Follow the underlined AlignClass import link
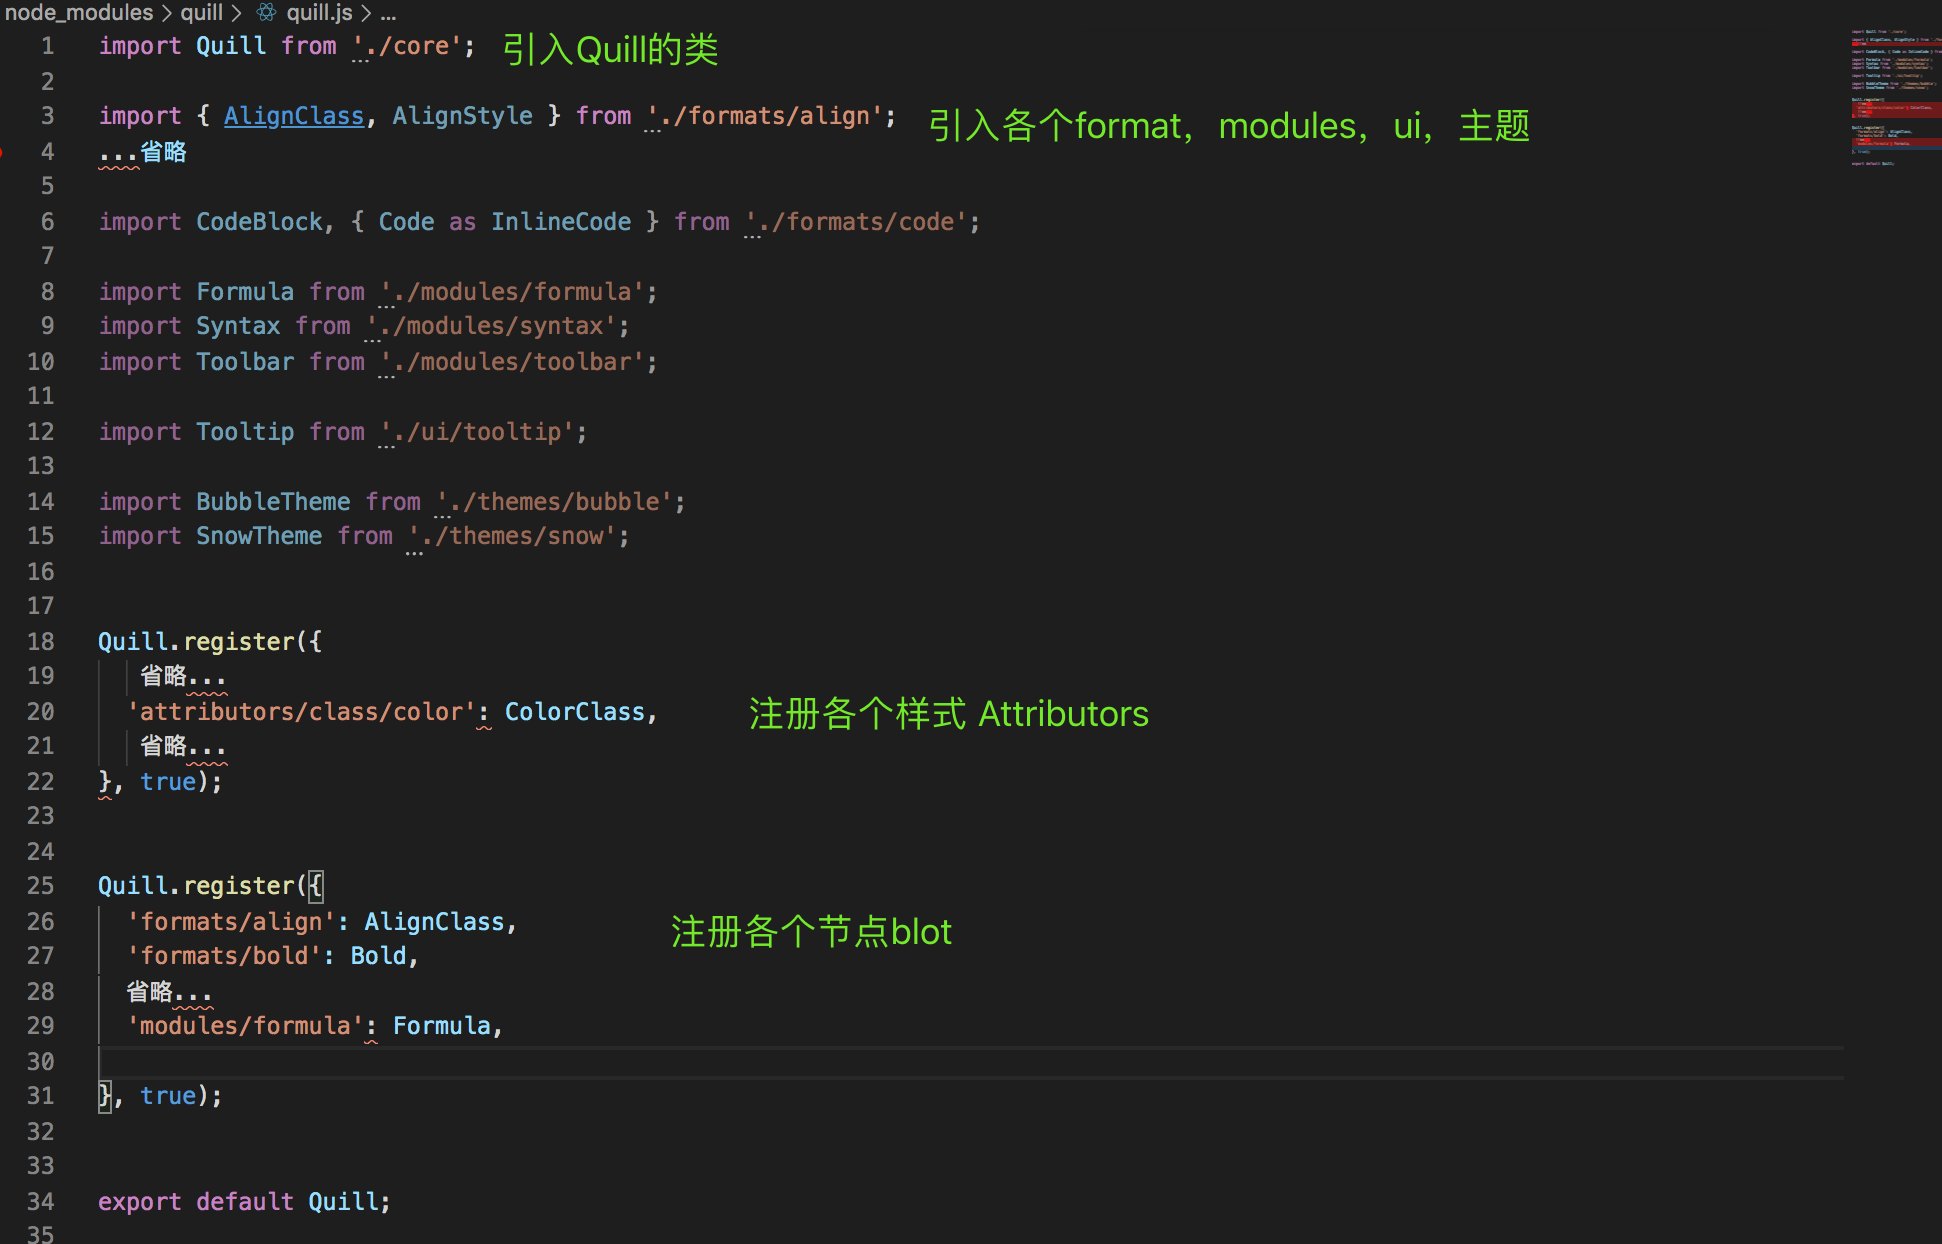 click(293, 116)
